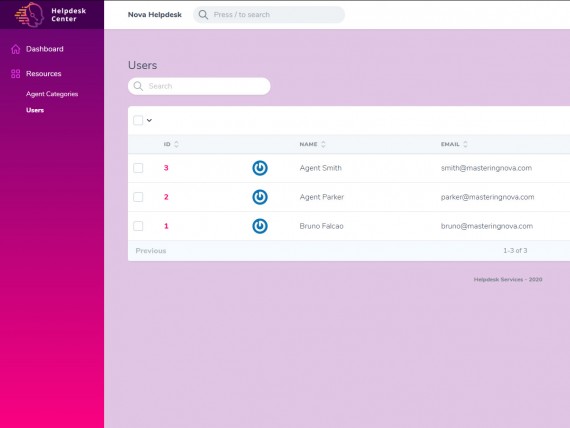
Task: Click the Resources grid icon
Action: (16, 74)
